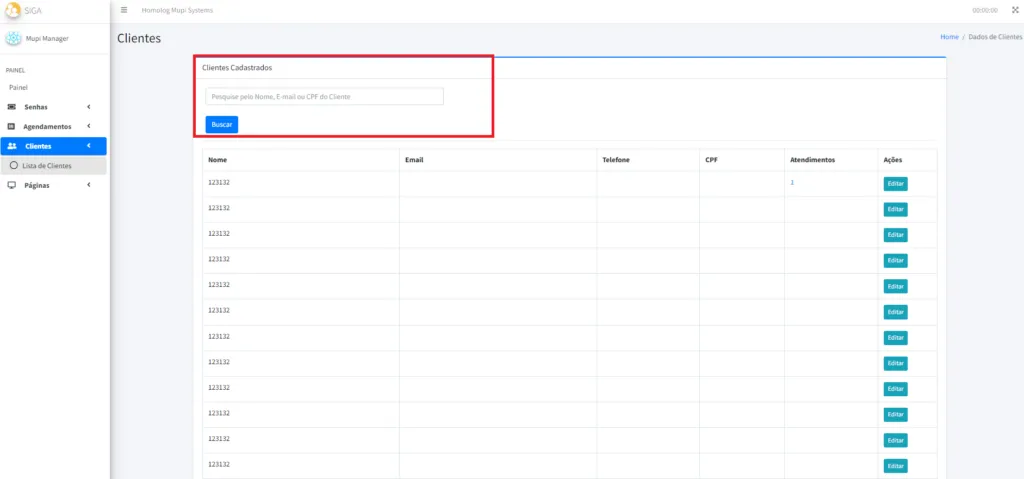The height and width of the screenshot is (479, 1024).
Task: Click the hamburger menu icon in top bar
Action: point(124,10)
